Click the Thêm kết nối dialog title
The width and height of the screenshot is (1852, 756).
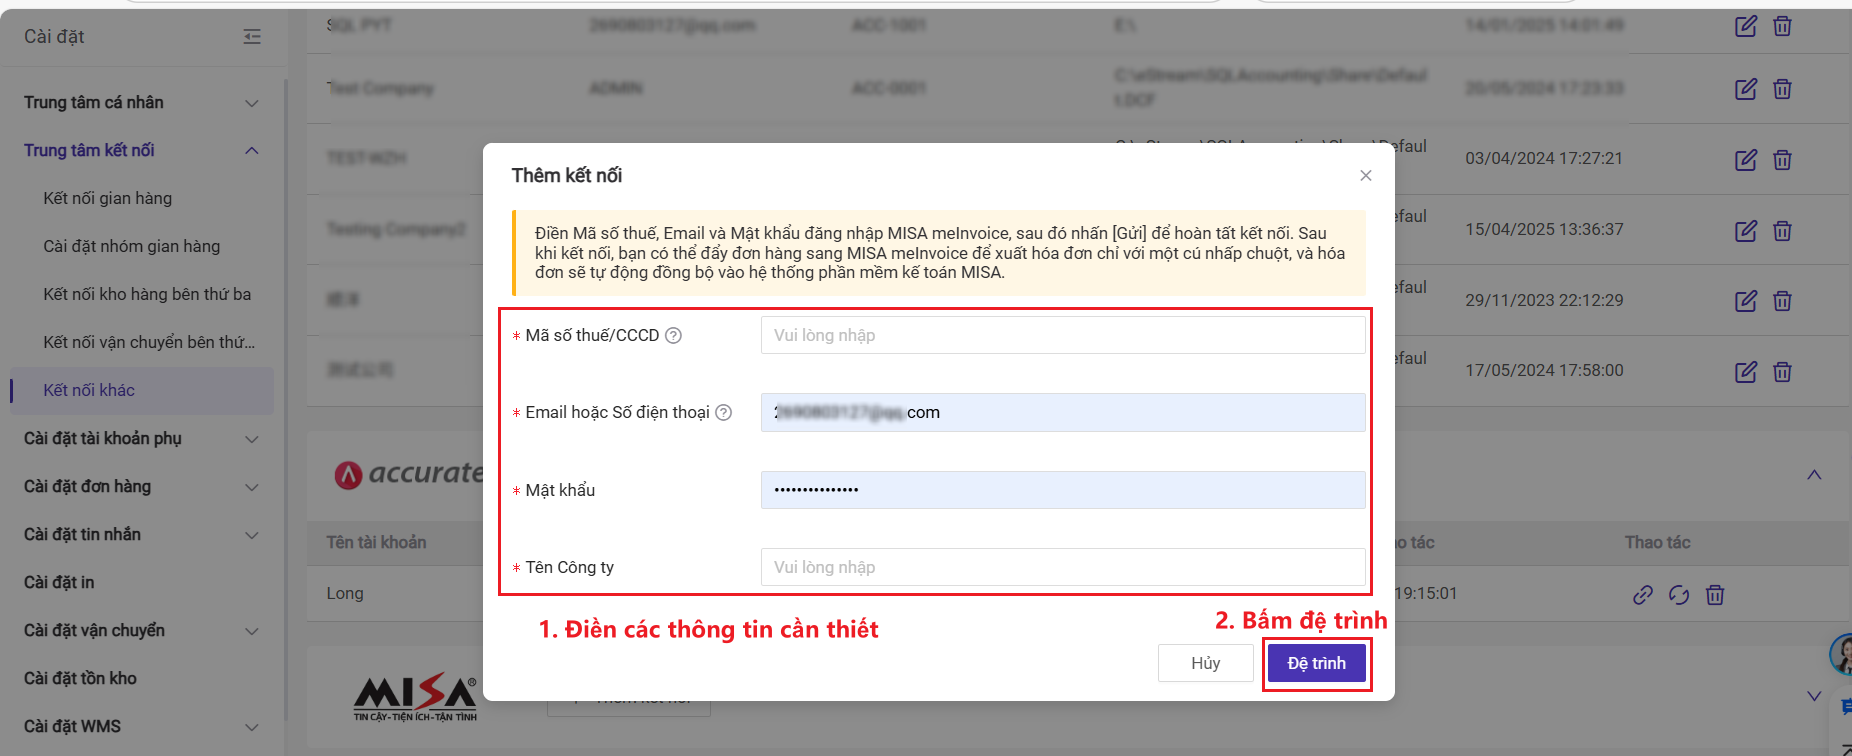coord(567,176)
